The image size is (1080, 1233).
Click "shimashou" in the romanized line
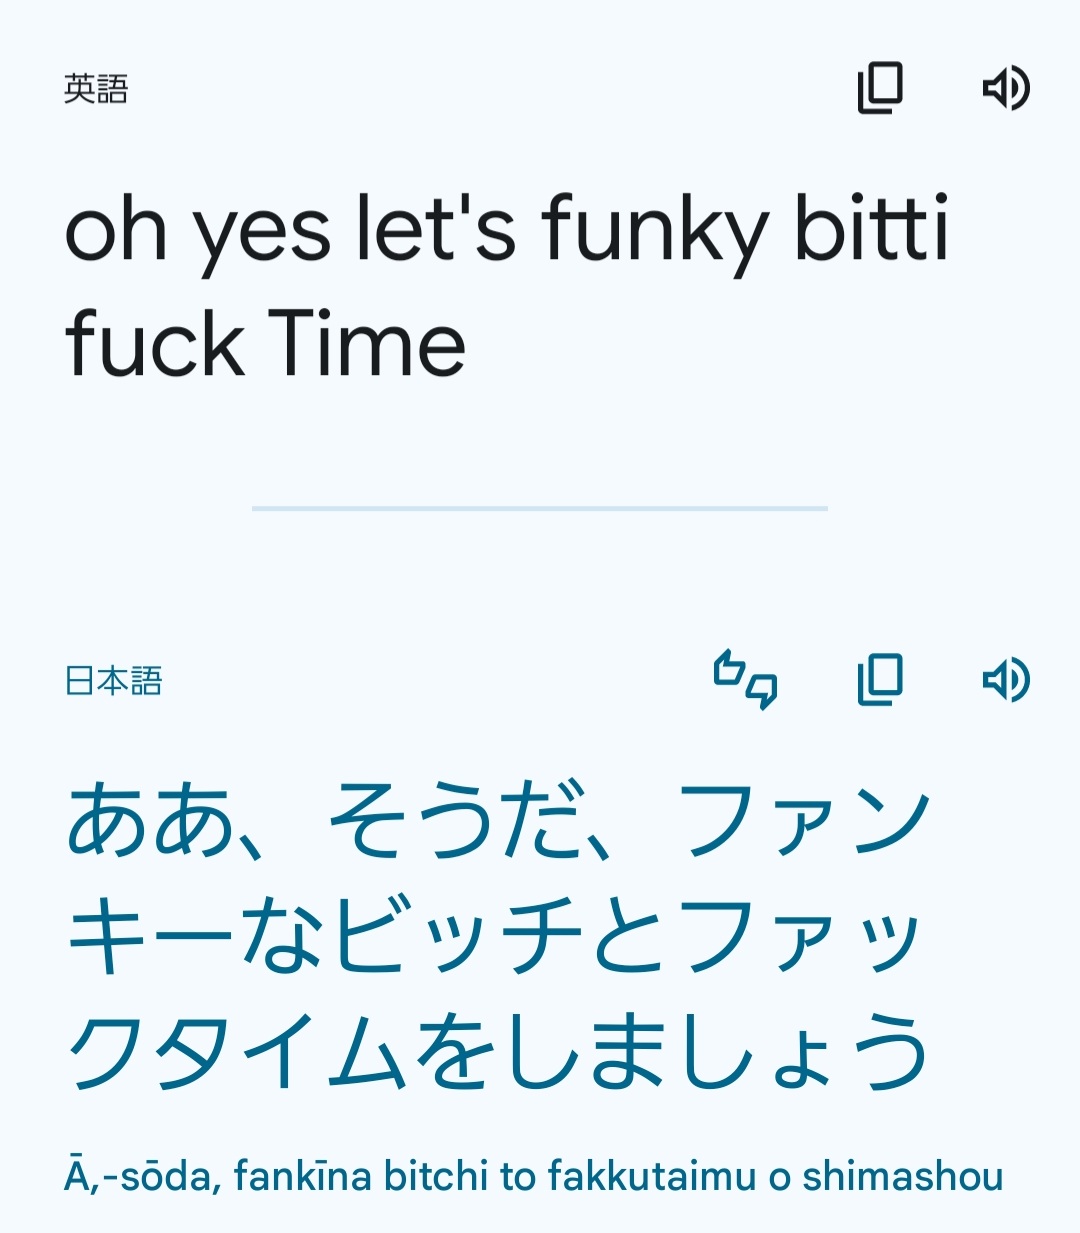(x=902, y=1177)
